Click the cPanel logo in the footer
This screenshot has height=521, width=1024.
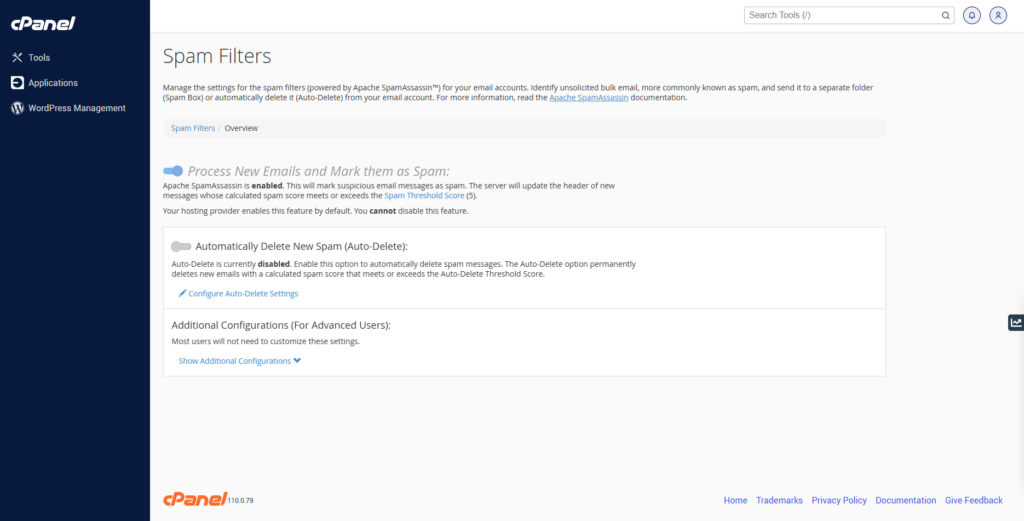tap(194, 499)
